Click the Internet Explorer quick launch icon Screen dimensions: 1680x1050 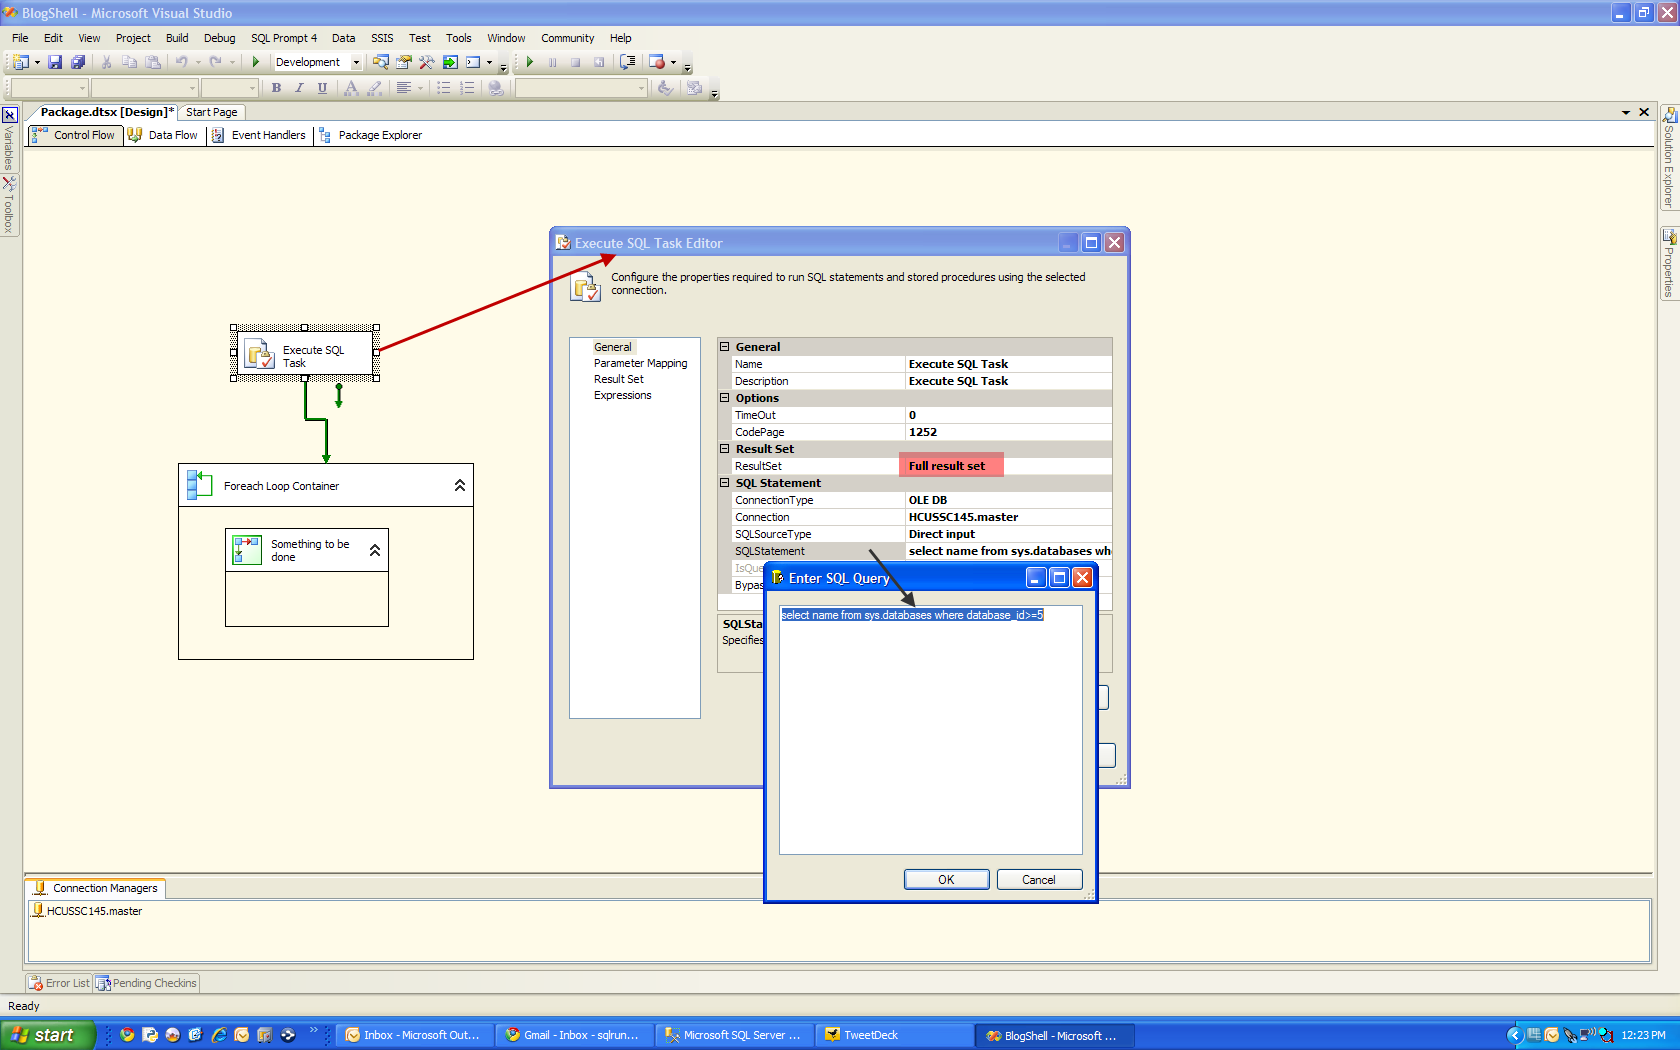pos(219,1035)
